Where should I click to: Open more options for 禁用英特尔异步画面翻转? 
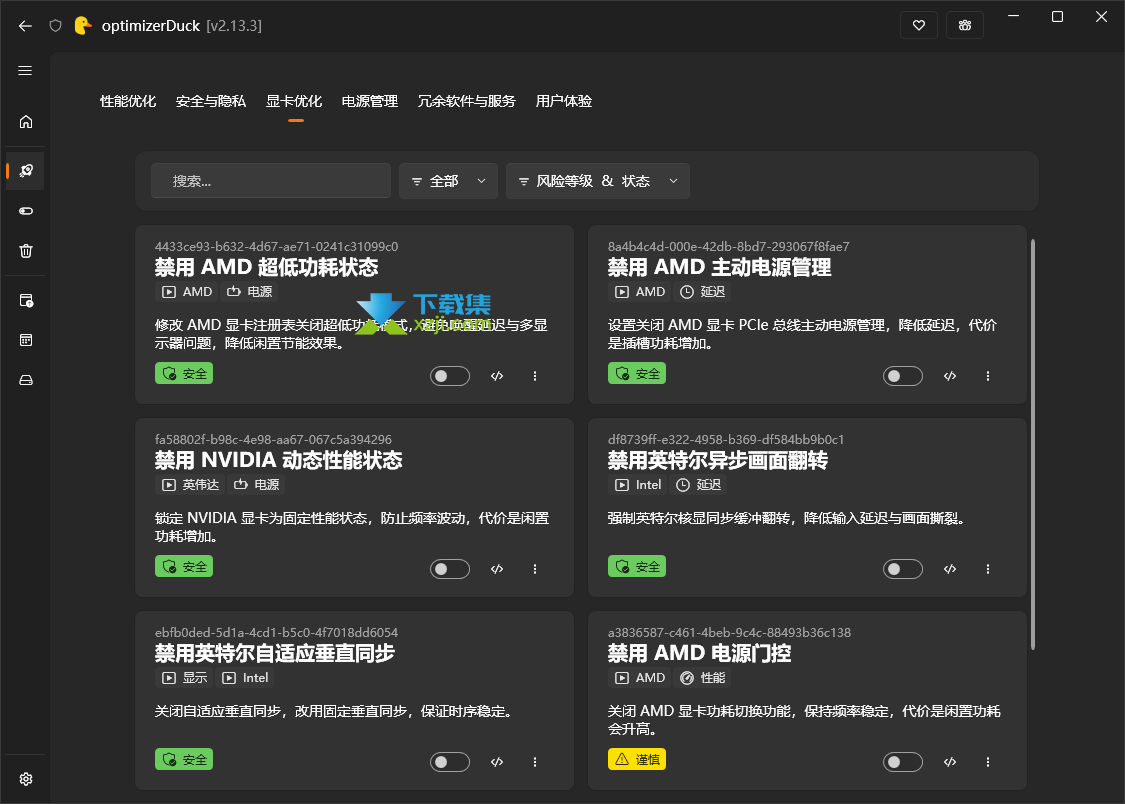pyautogui.click(x=988, y=569)
